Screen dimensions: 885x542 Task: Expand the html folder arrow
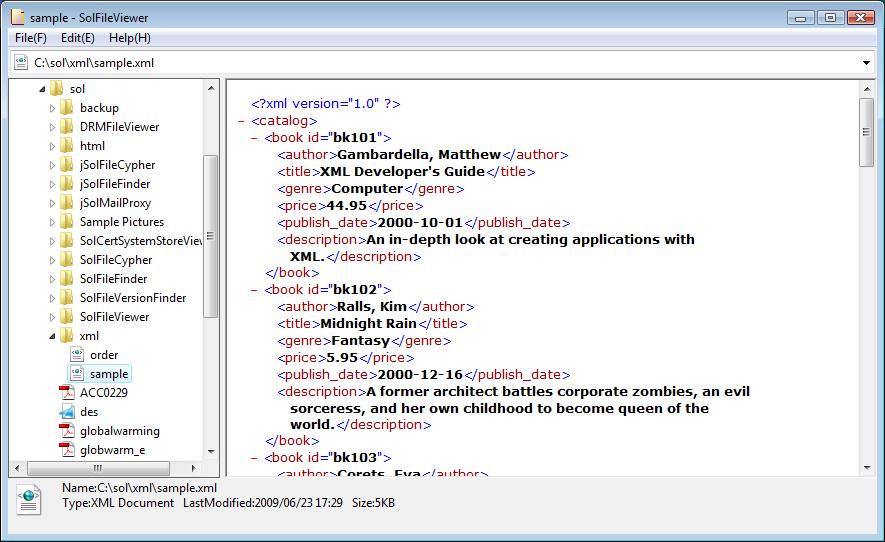(x=52, y=146)
